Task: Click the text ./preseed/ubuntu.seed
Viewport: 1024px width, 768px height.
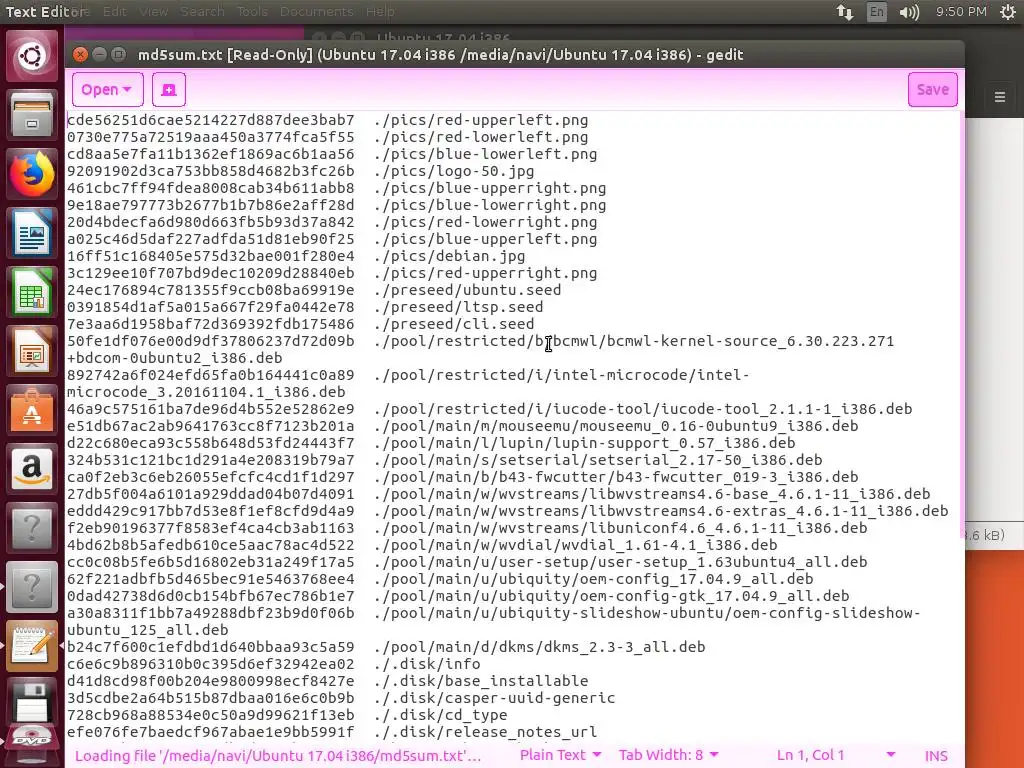Action: click(x=468, y=290)
